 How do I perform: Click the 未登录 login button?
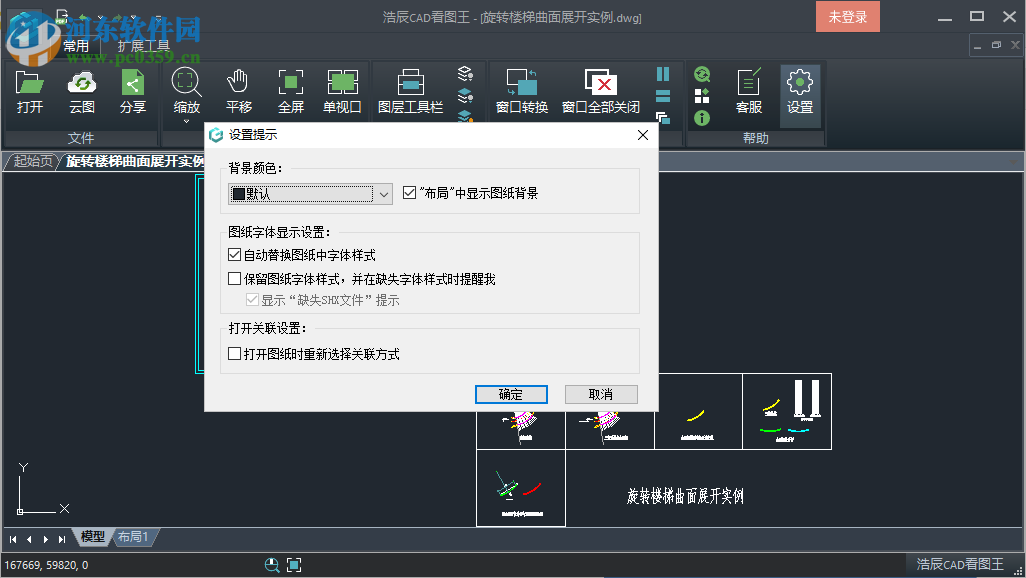click(847, 16)
